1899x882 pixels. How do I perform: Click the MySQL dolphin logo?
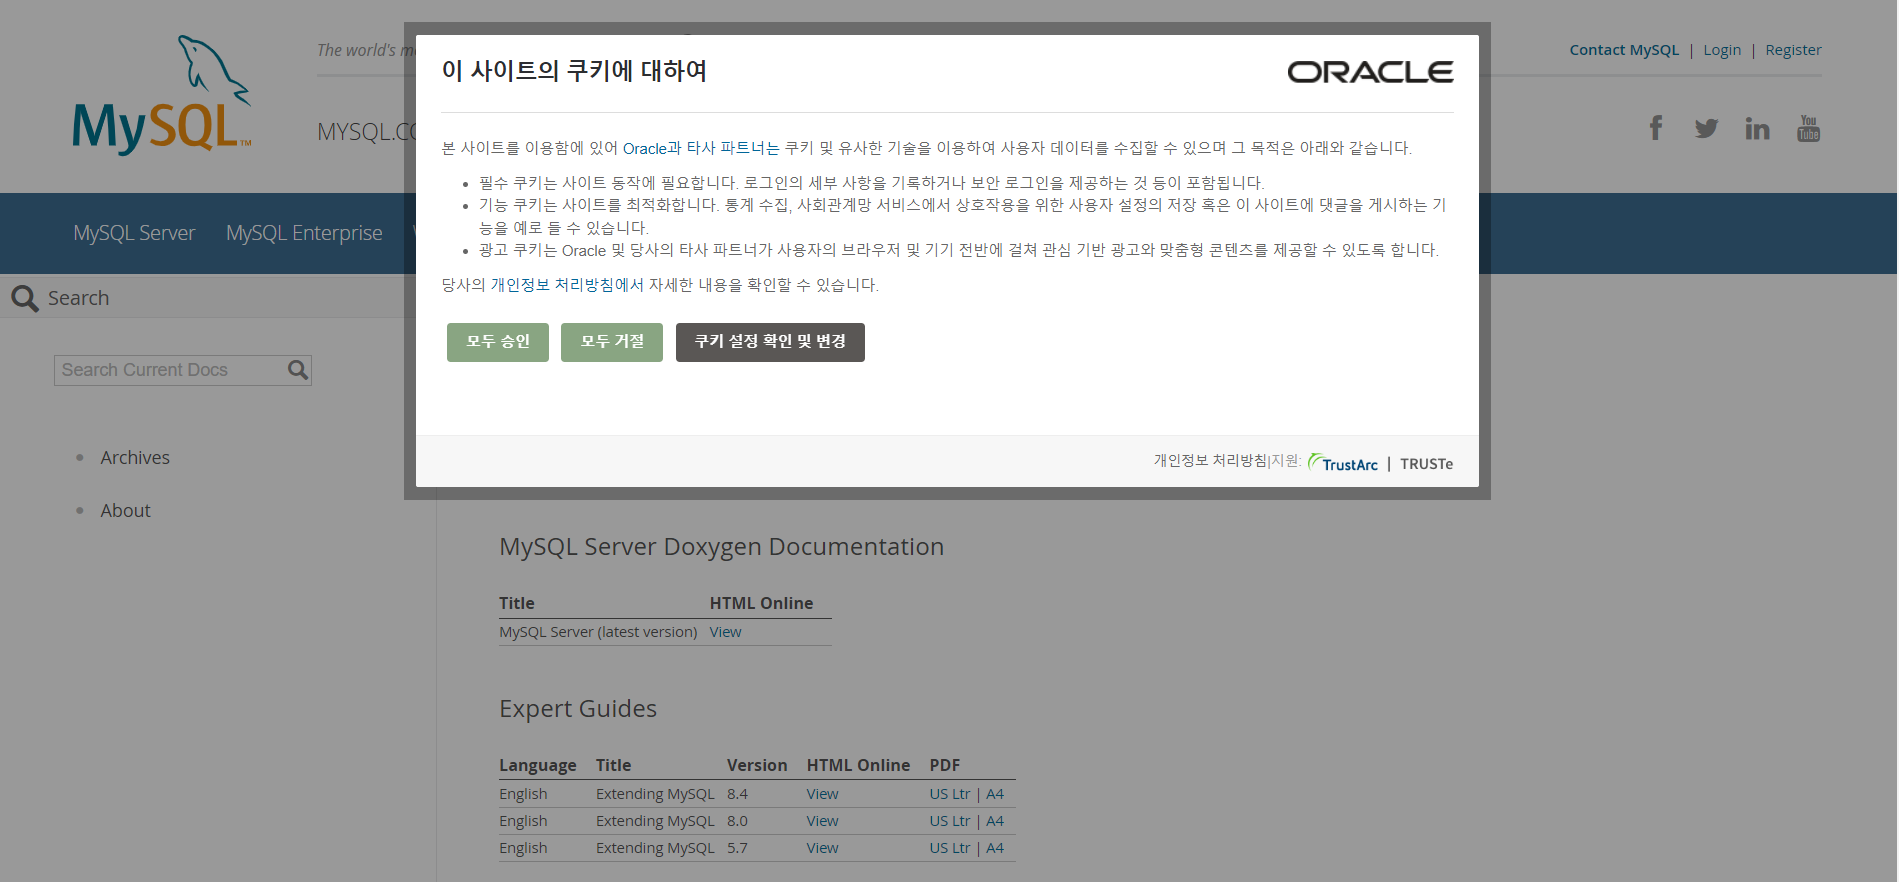(x=162, y=95)
